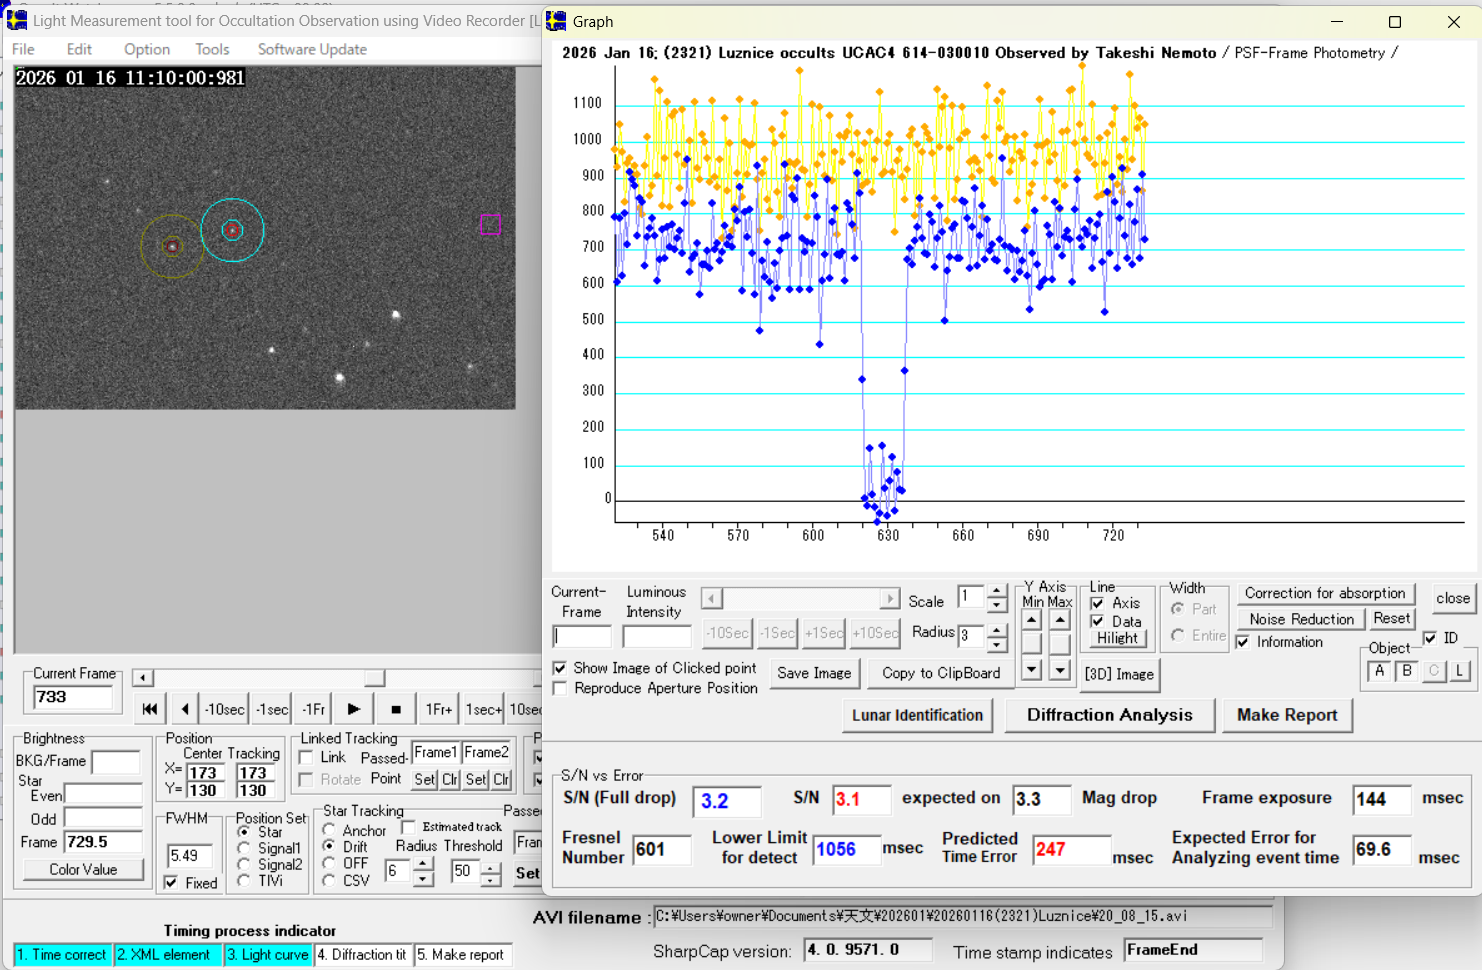Viewport: 1482px width, 970px height.
Task: Click Y Axis Min up arrow
Action: click(1032, 621)
